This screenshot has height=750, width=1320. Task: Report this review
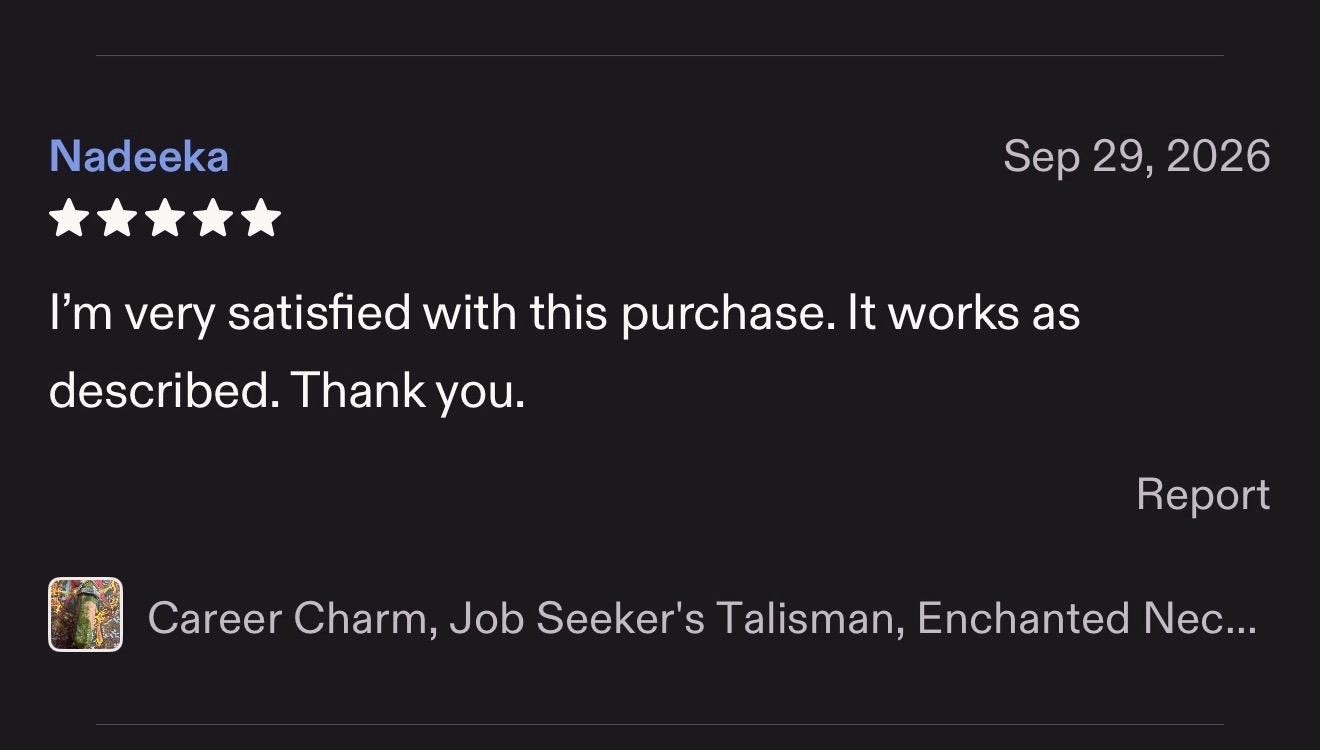[1203, 494]
